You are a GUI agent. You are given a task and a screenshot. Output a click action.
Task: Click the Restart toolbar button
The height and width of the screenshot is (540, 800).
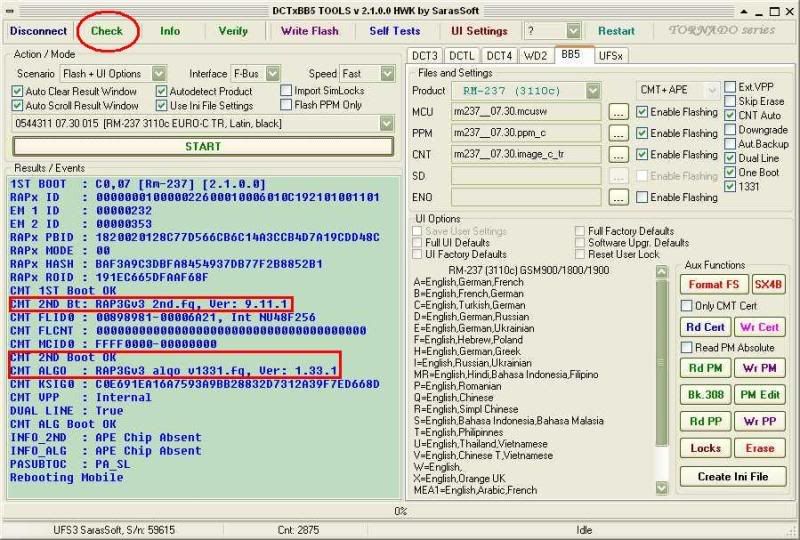pyautogui.click(x=616, y=31)
